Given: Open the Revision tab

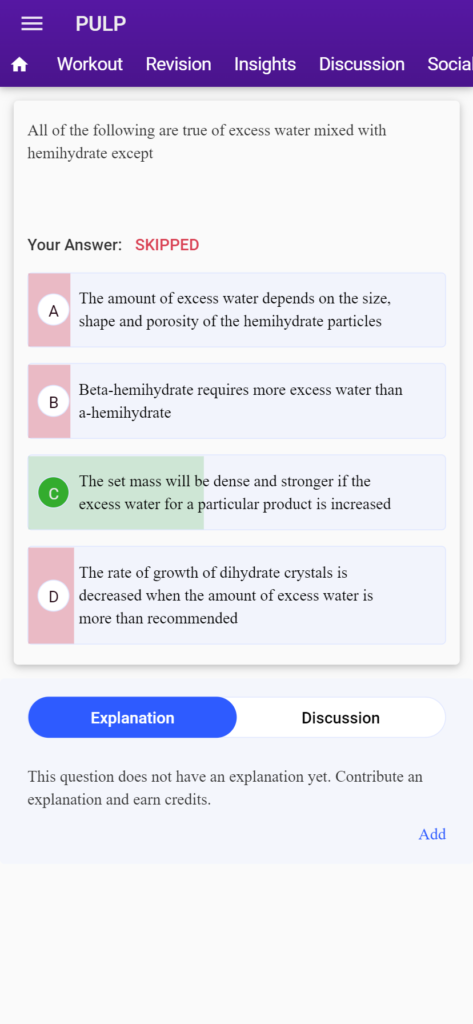Looking at the screenshot, I should (x=178, y=64).
